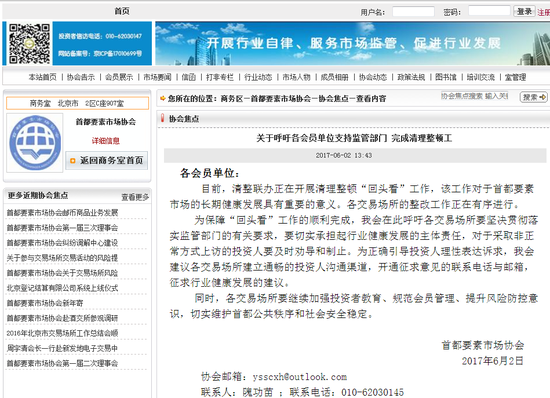This screenshot has height=398, width=550.
Task: Click the 登录 login button
Action: pyautogui.click(x=524, y=11)
